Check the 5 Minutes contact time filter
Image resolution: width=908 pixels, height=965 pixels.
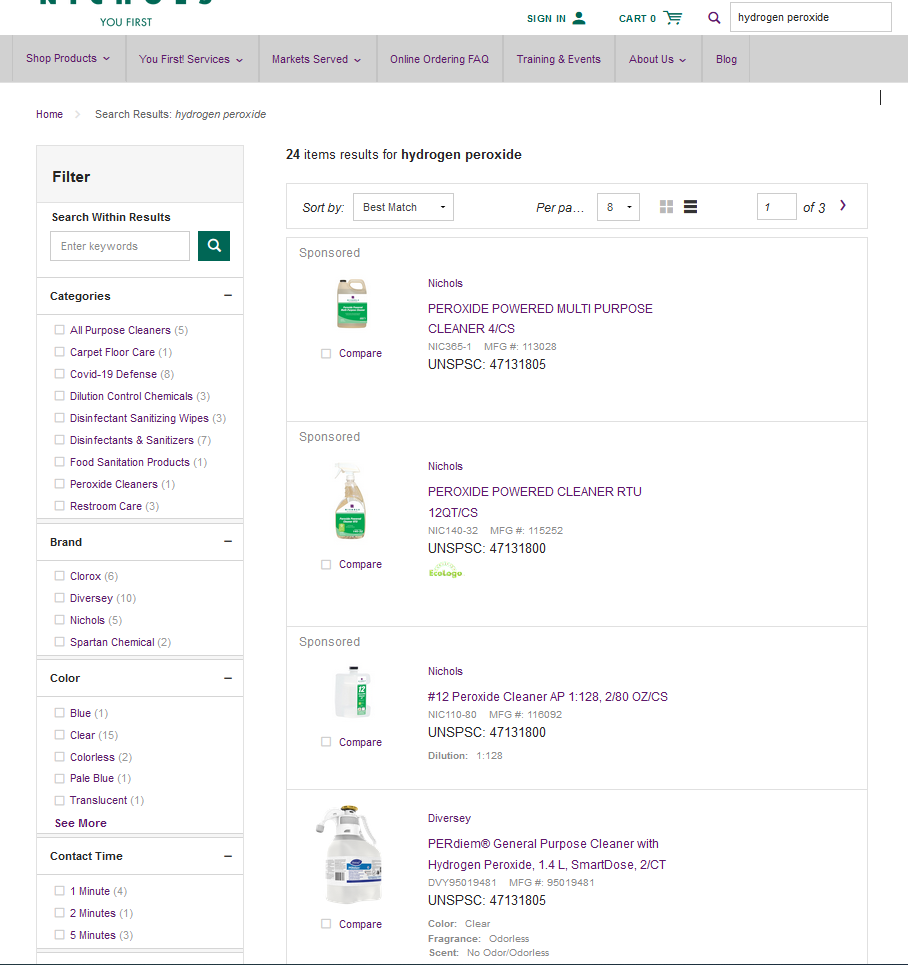pyautogui.click(x=60, y=935)
